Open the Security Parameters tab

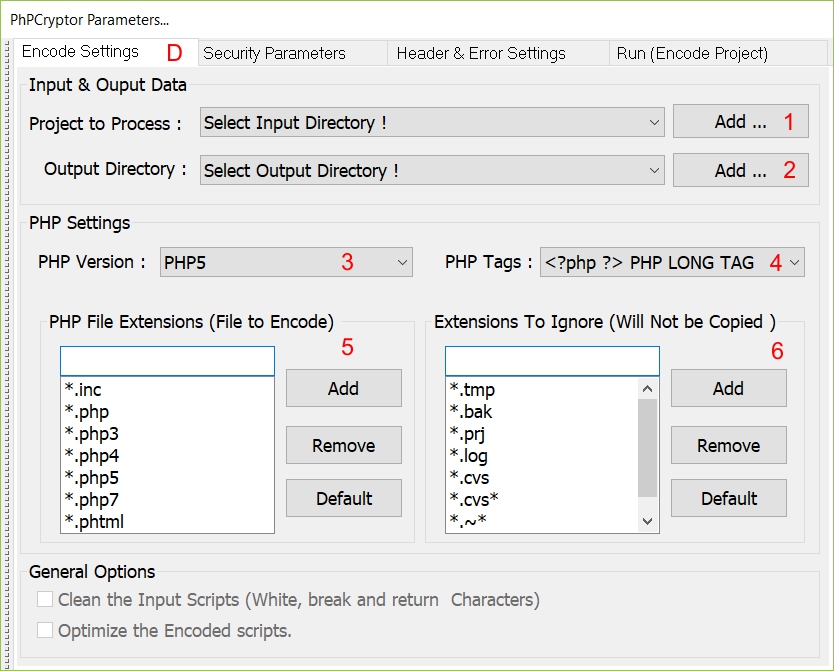[293, 53]
